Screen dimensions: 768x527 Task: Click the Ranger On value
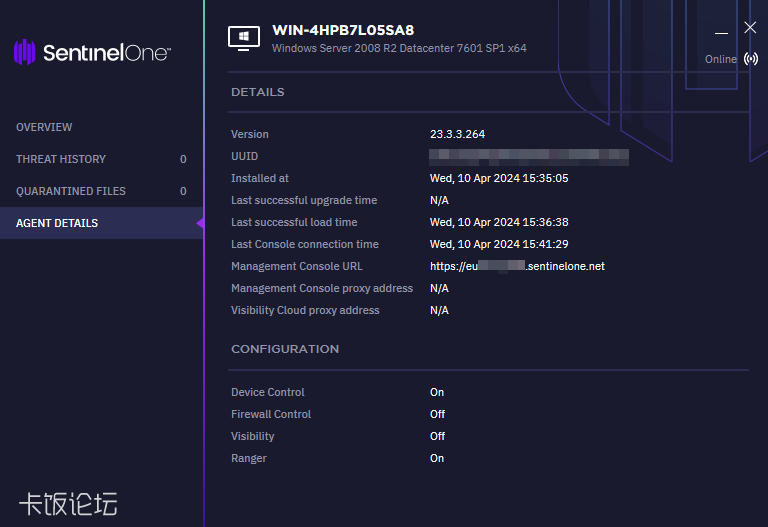point(437,458)
